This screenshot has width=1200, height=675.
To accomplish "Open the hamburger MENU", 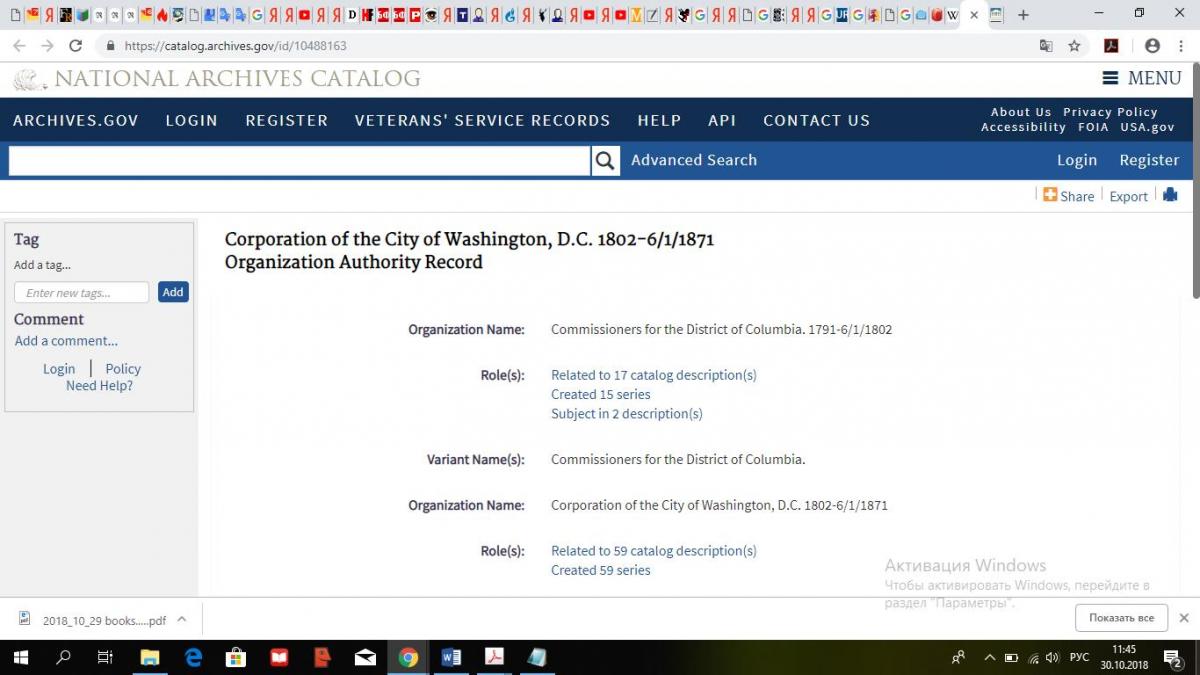I will (x=1142, y=78).
